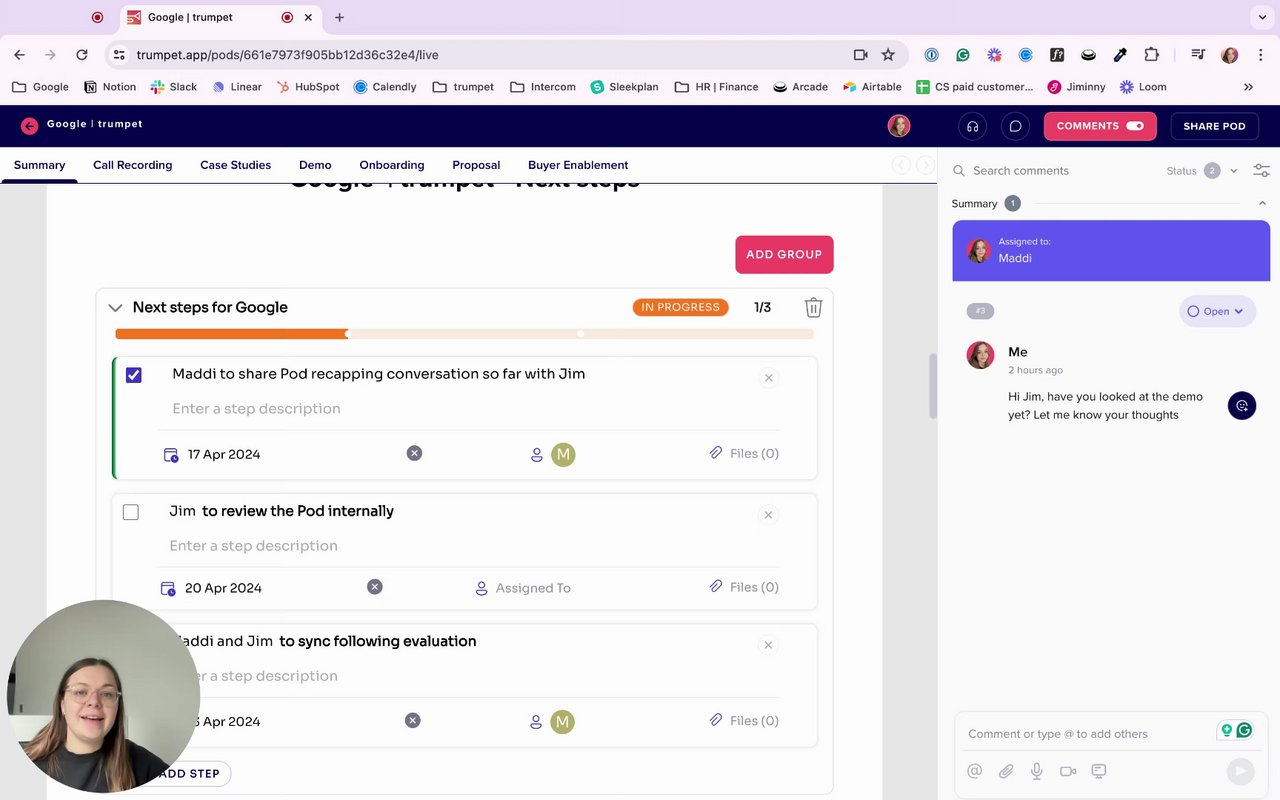Viewport: 1280px width, 800px height.
Task: Click assignee avatar M on third step
Action: 562,721
